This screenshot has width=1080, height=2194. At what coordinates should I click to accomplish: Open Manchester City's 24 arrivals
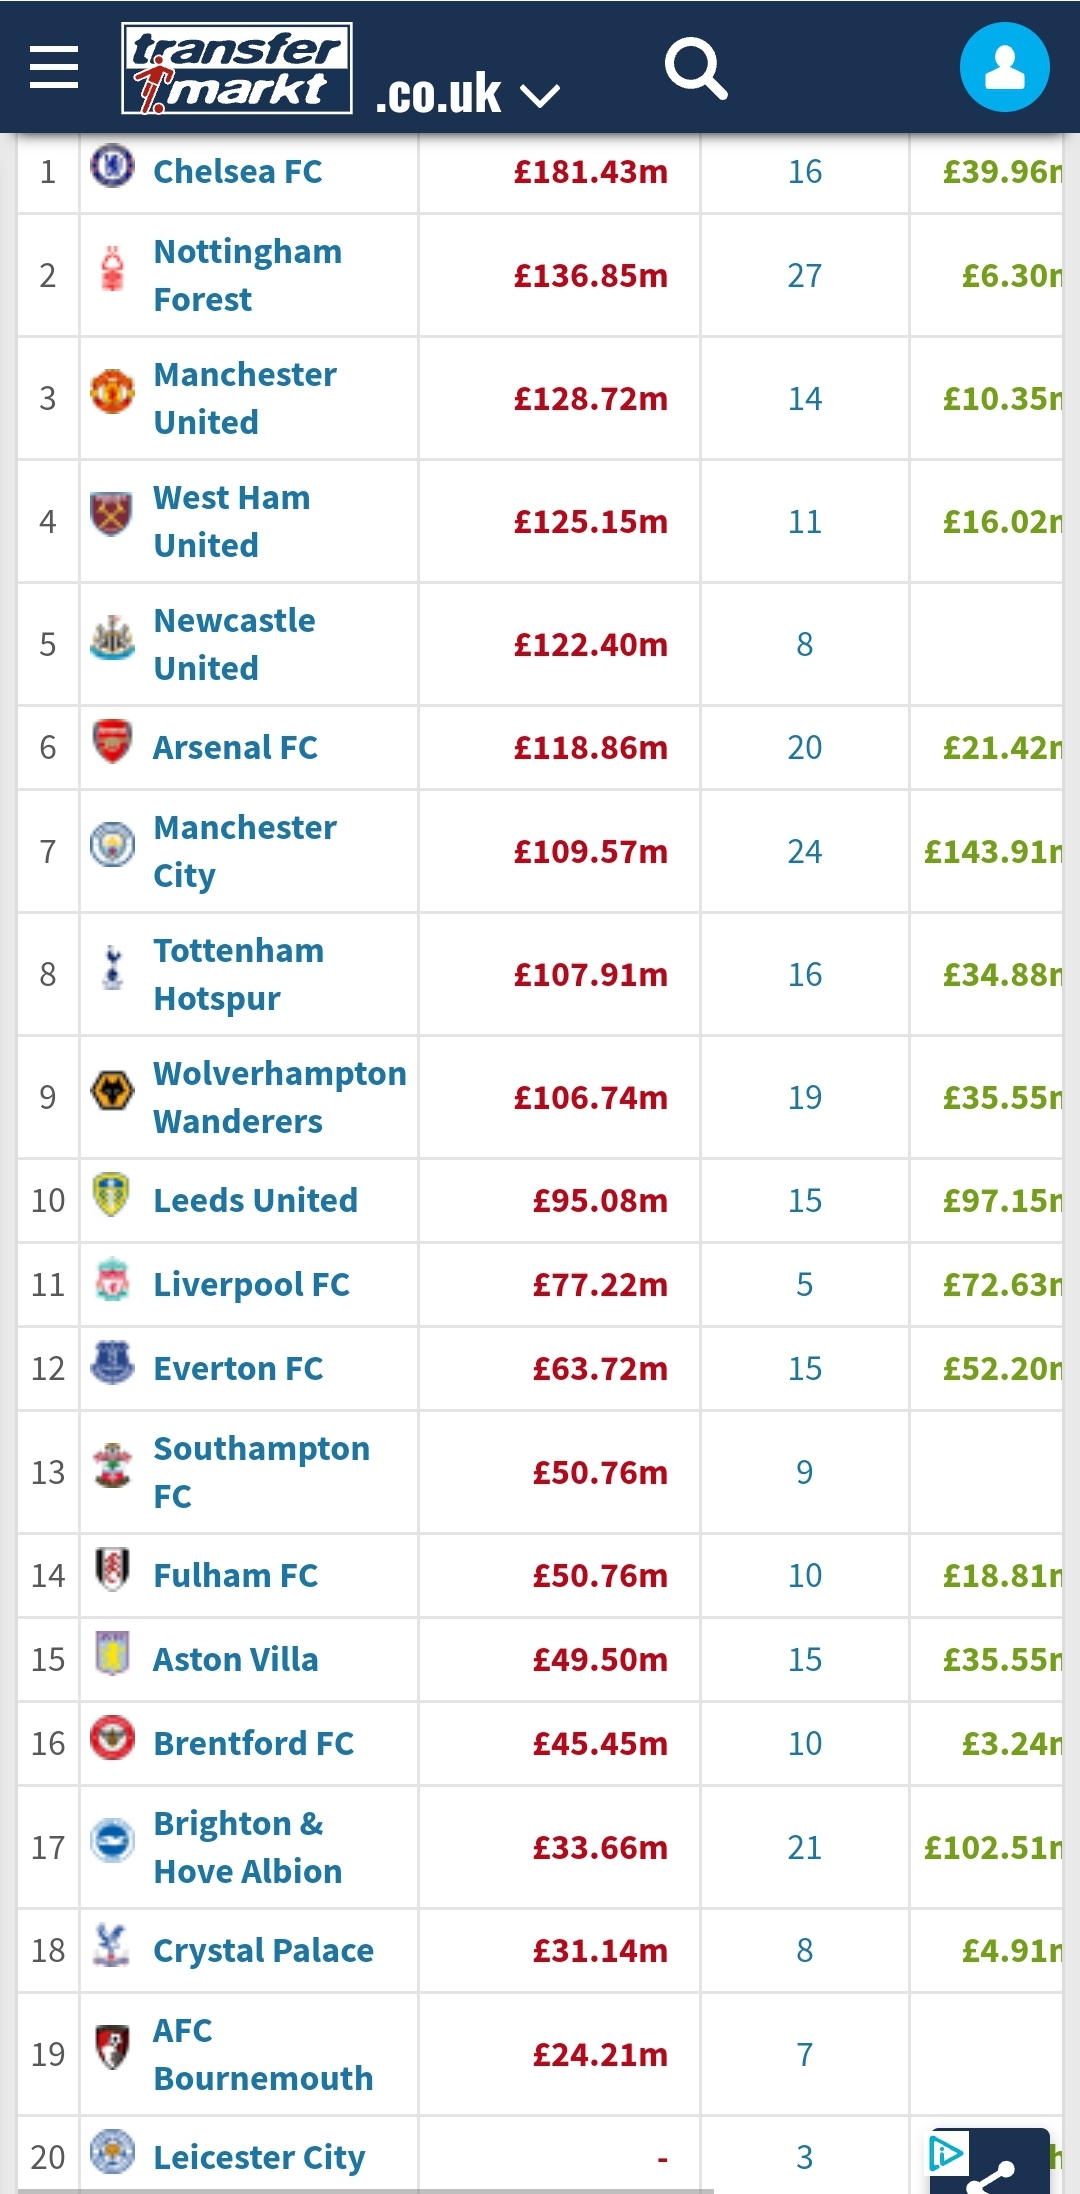(x=804, y=852)
